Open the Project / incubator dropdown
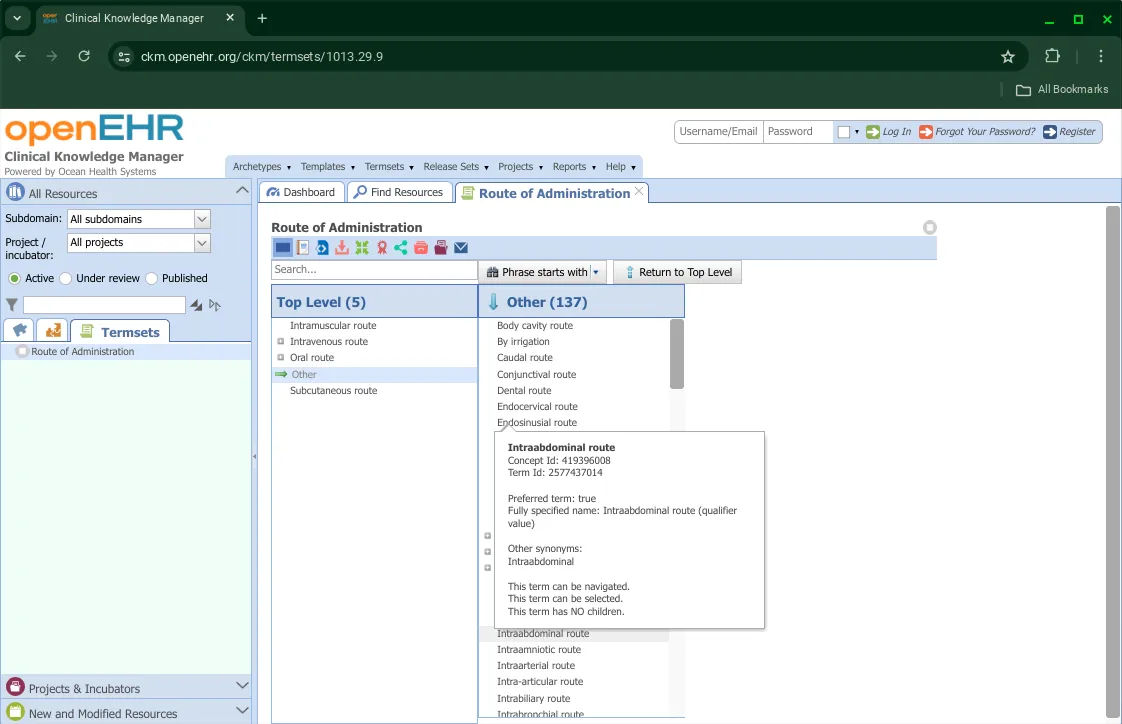Viewport: 1122px width, 724px height. [x=202, y=243]
